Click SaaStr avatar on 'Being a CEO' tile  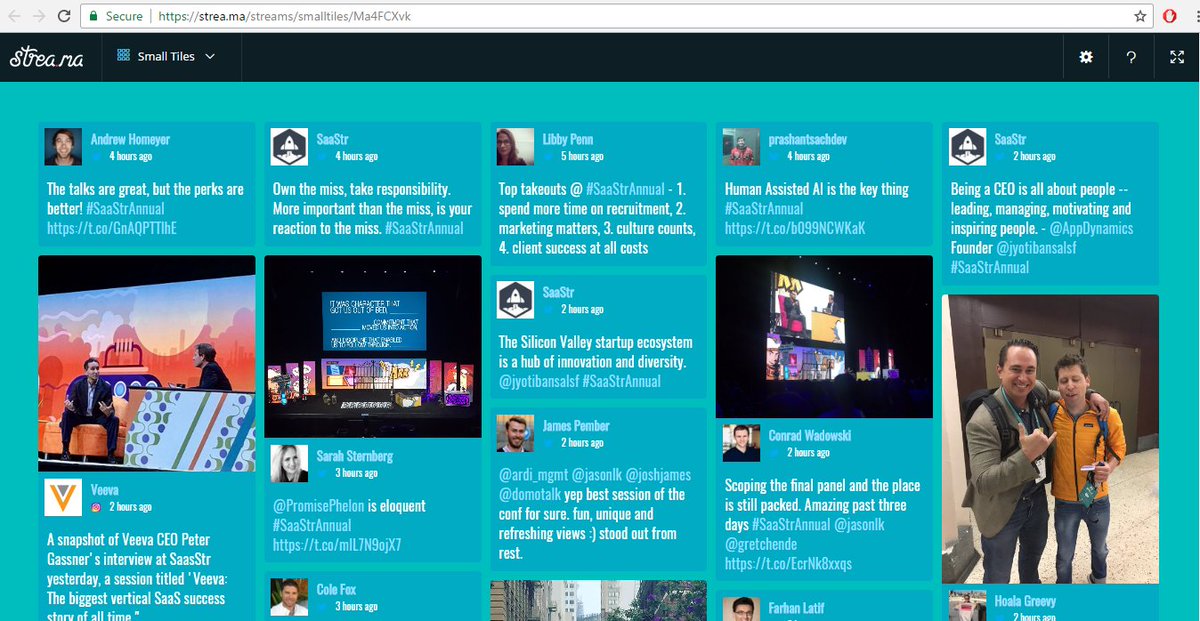coord(967,147)
